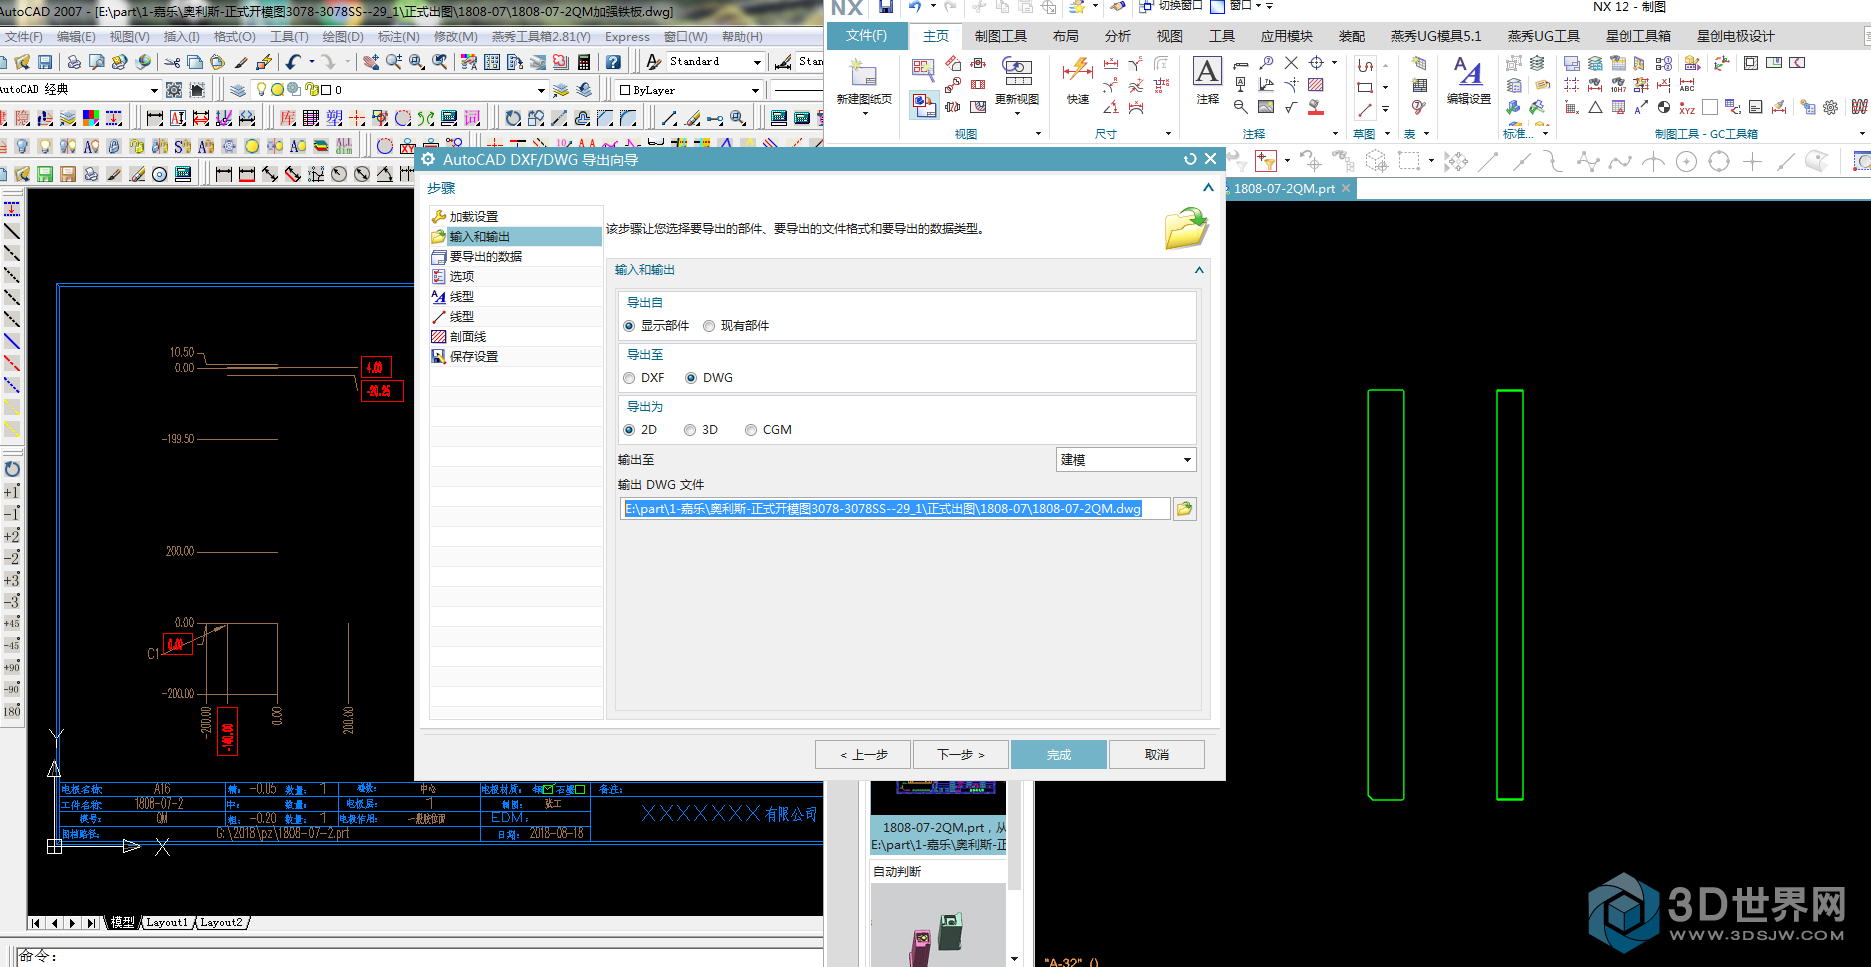Select the '剖面线' step
This screenshot has width=1871, height=967.
(x=516, y=337)
